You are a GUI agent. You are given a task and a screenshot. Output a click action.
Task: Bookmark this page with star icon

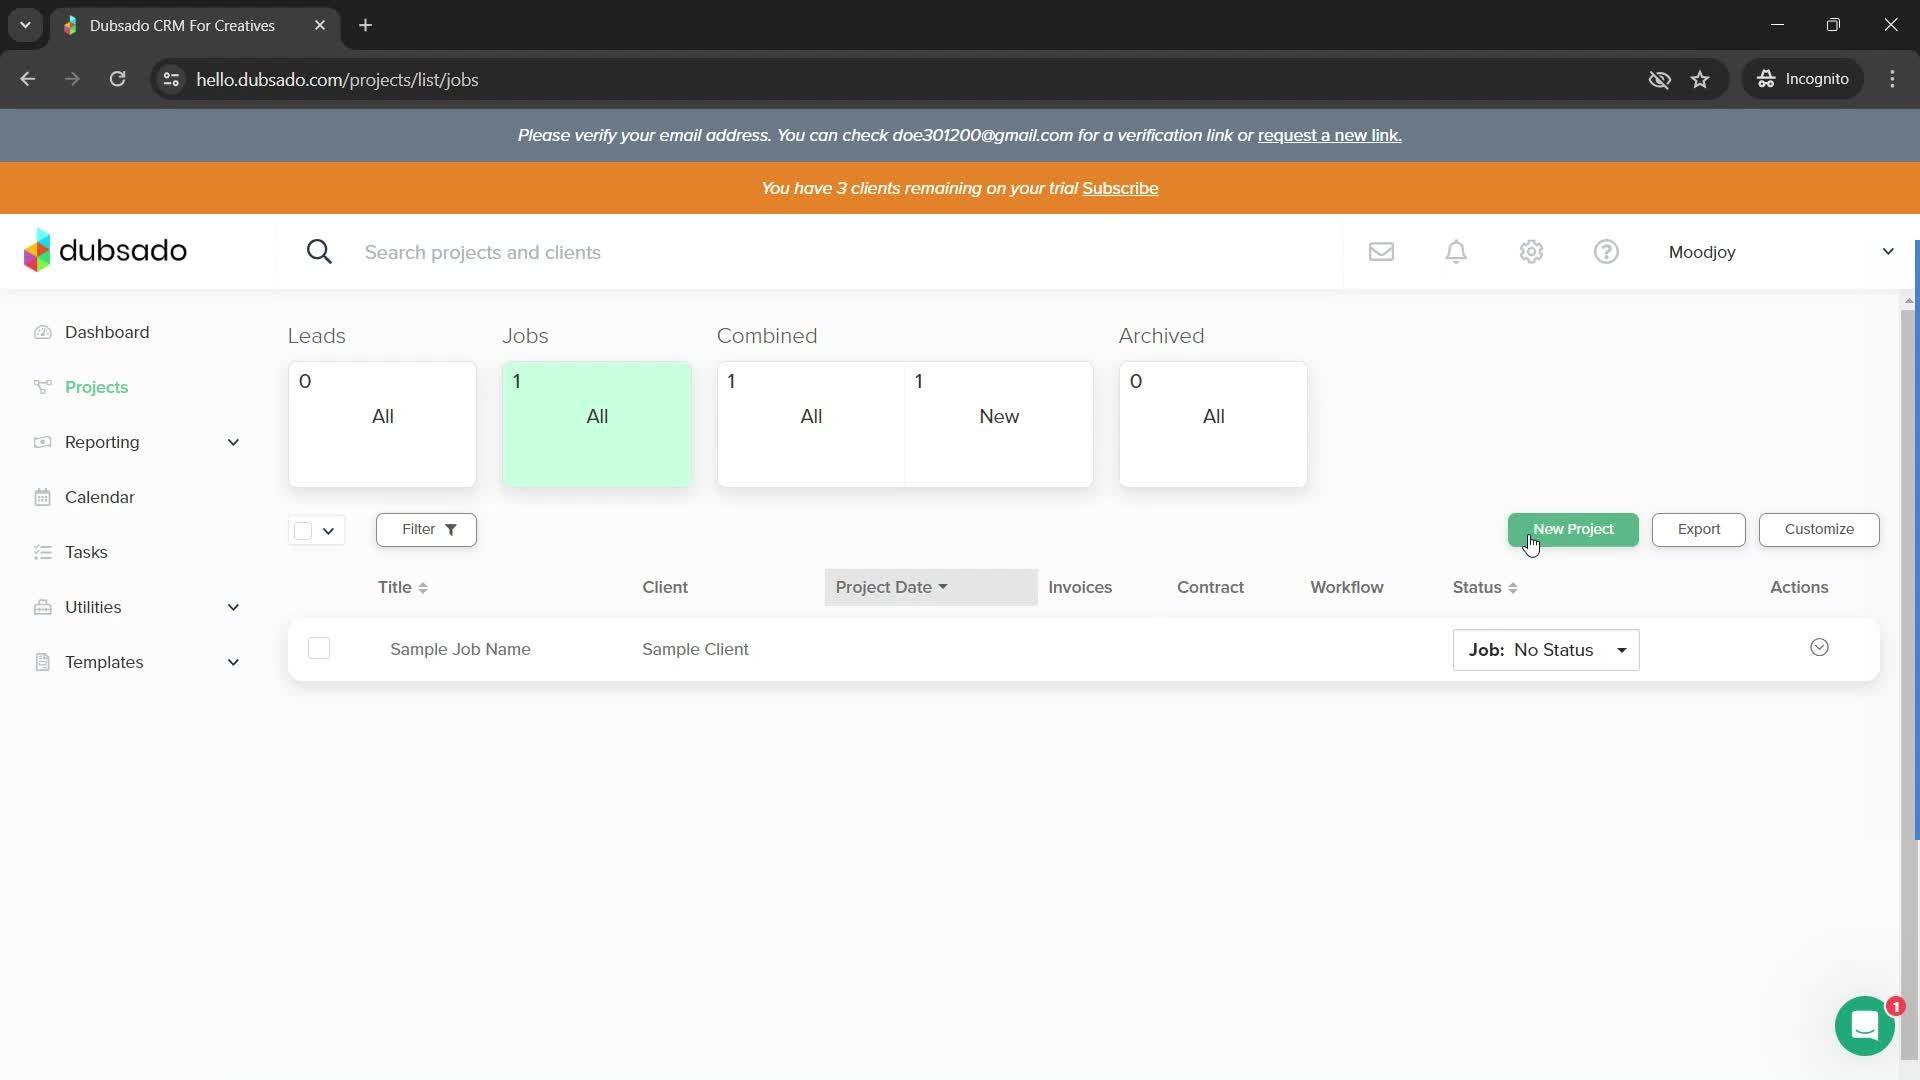click(x=1700, y=79)
